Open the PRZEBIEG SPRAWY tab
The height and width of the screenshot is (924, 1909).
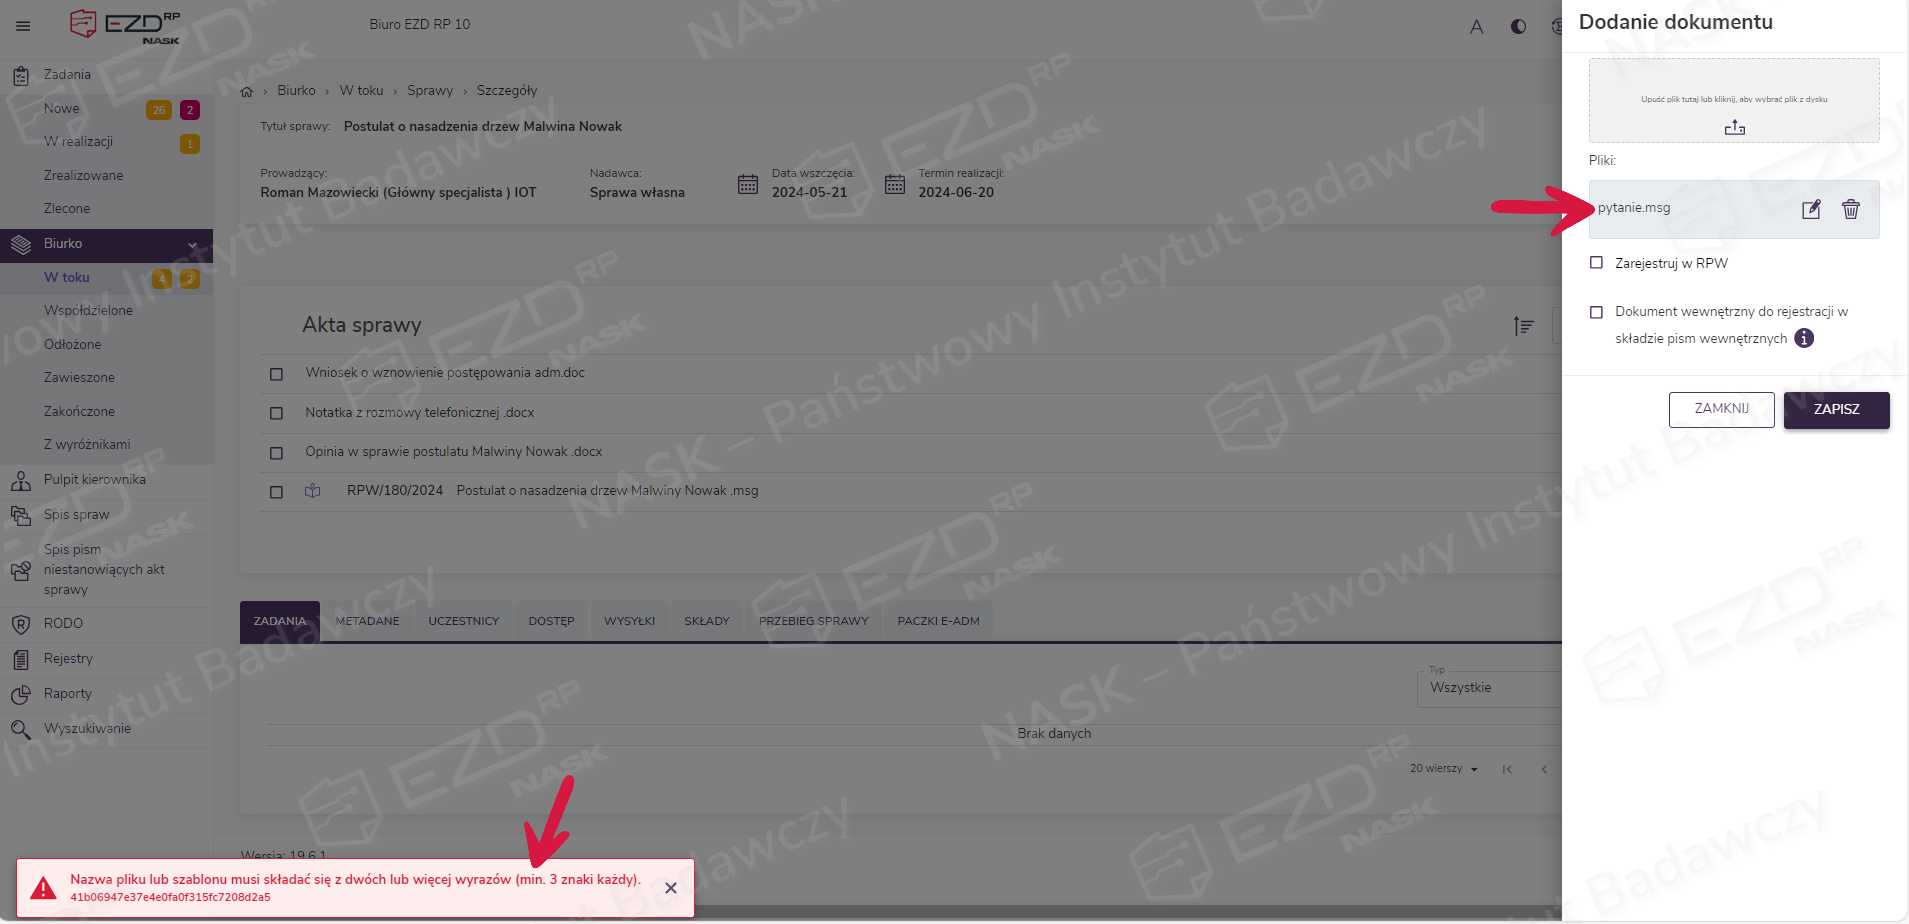coord(813,621)
